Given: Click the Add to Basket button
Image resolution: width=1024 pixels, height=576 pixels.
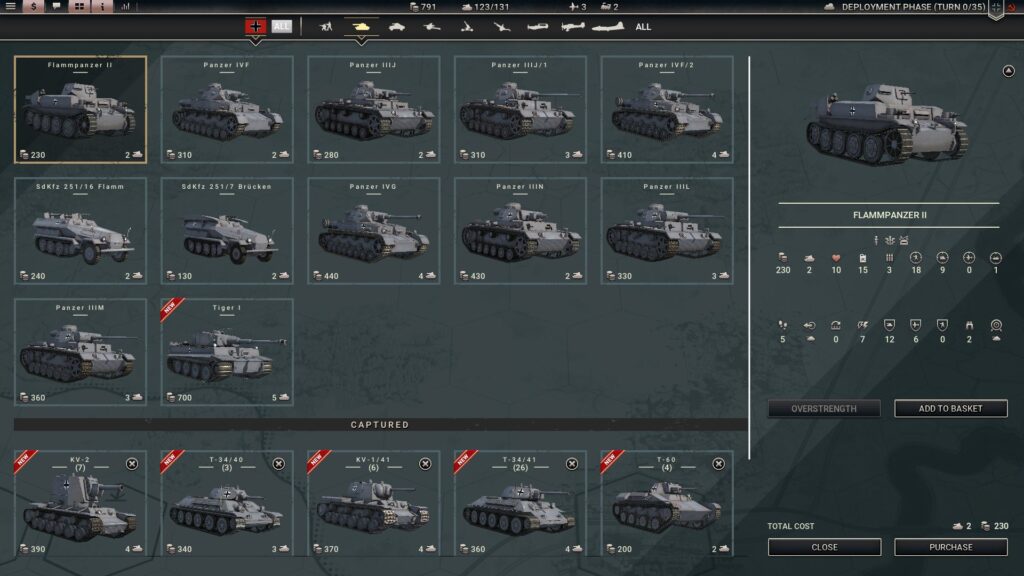Looking at the screenshot, I should click(950, 408).
